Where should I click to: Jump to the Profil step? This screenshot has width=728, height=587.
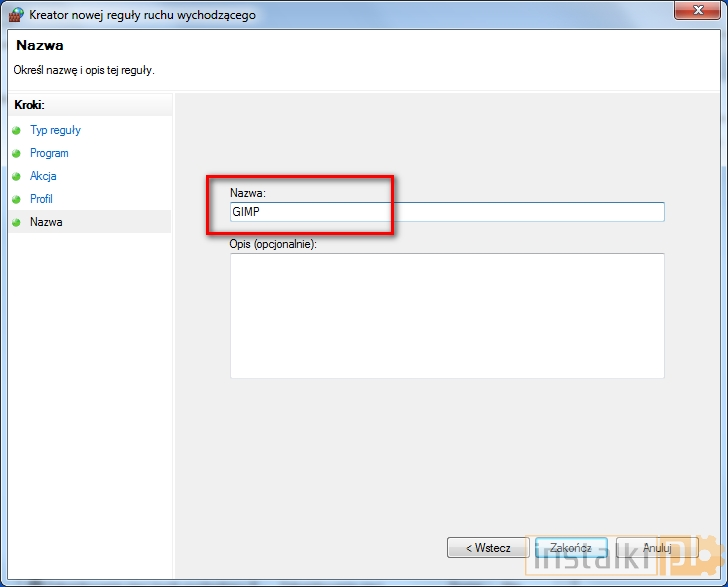41,199
